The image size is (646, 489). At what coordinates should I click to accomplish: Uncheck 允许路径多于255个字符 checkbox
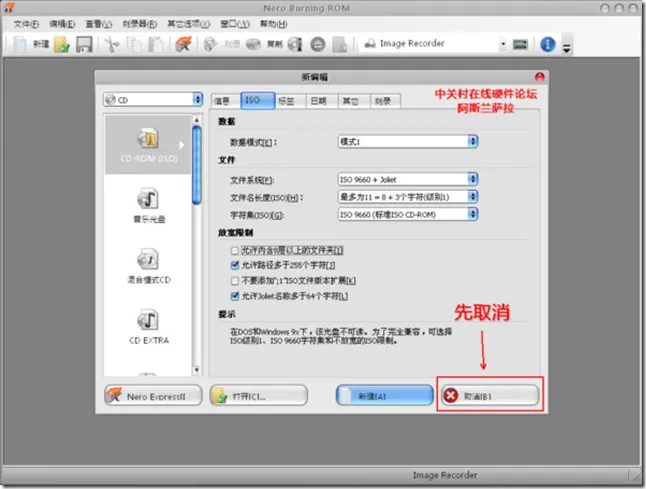(235, 265)
